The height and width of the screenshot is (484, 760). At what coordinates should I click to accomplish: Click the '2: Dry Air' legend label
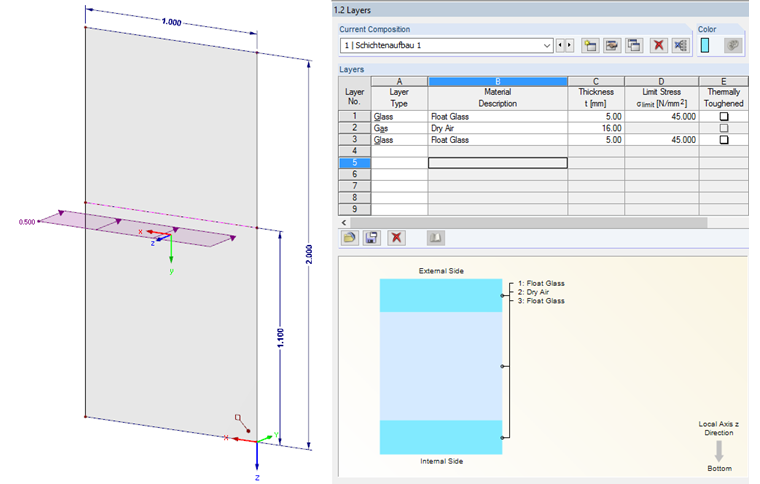(x=533, y=292)
